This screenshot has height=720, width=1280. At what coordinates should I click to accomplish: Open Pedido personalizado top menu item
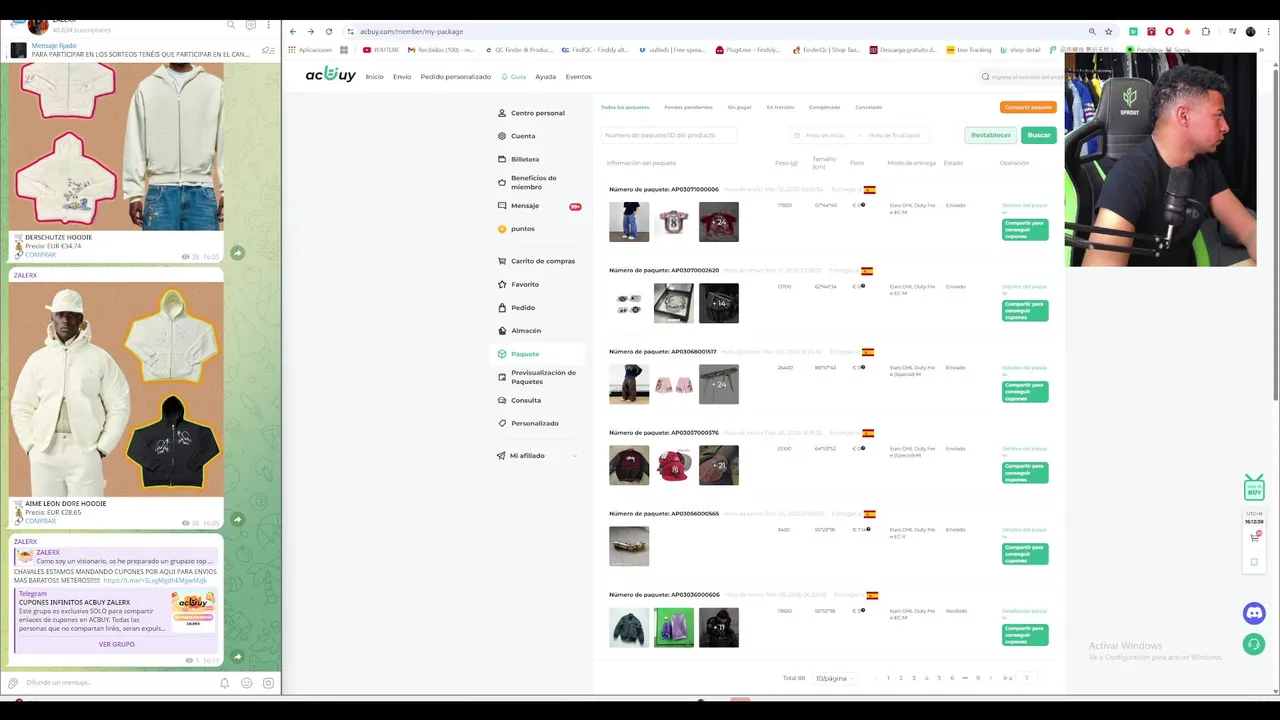click(x=456, y=77)
